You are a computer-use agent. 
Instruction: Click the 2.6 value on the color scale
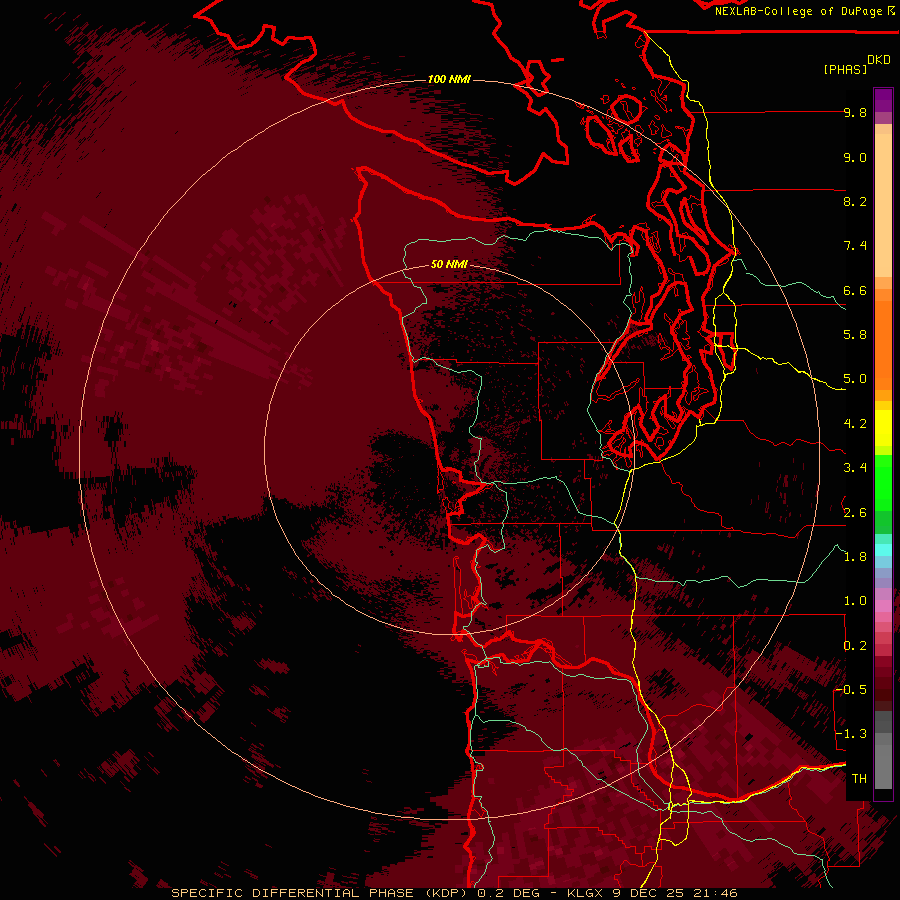coord(855,513)
